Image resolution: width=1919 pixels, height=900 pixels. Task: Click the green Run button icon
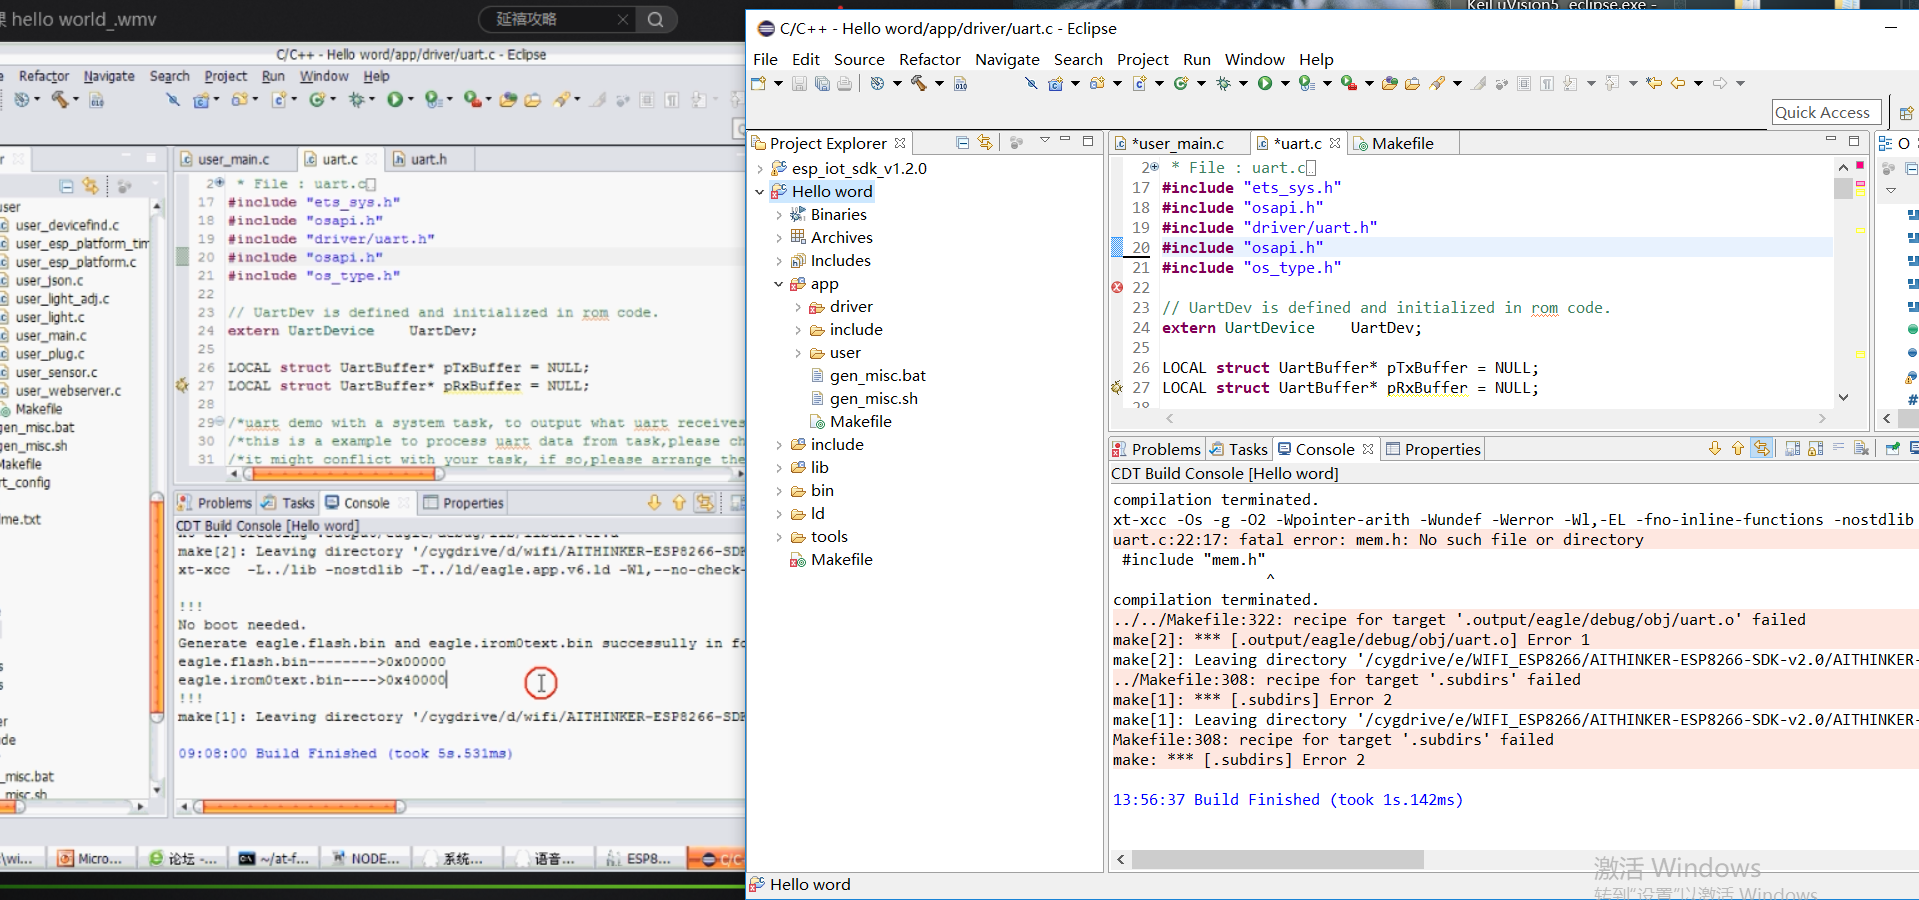point(1265,84)
